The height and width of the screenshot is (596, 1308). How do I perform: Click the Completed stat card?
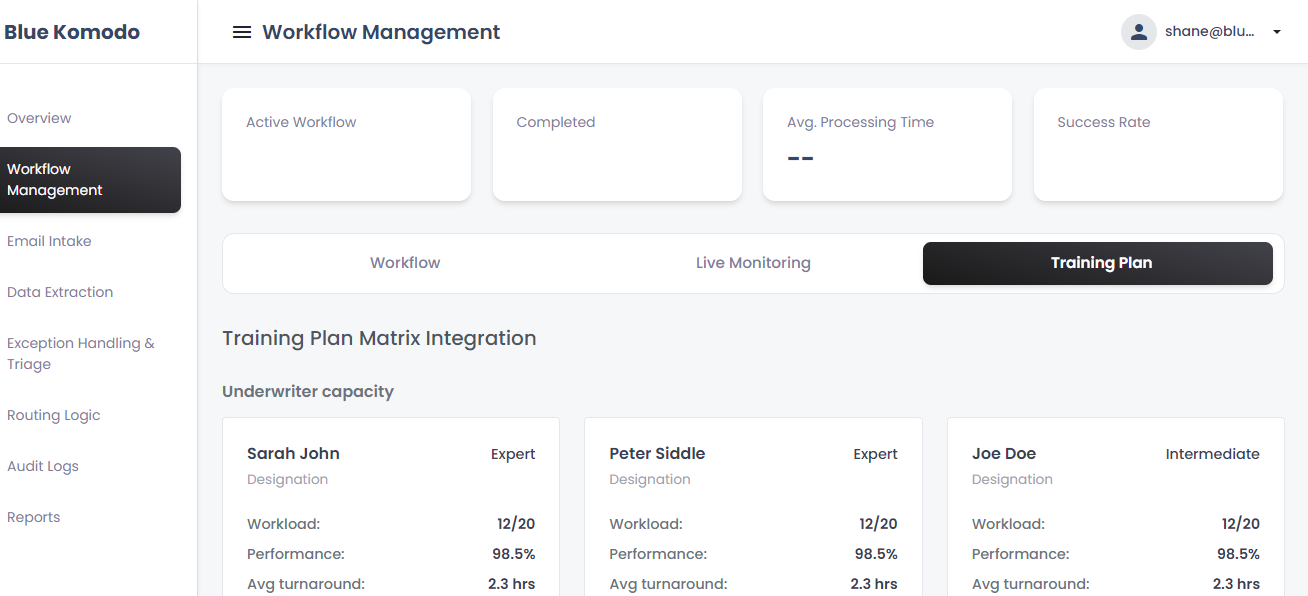pyautogui.click(x=617, y=144)
